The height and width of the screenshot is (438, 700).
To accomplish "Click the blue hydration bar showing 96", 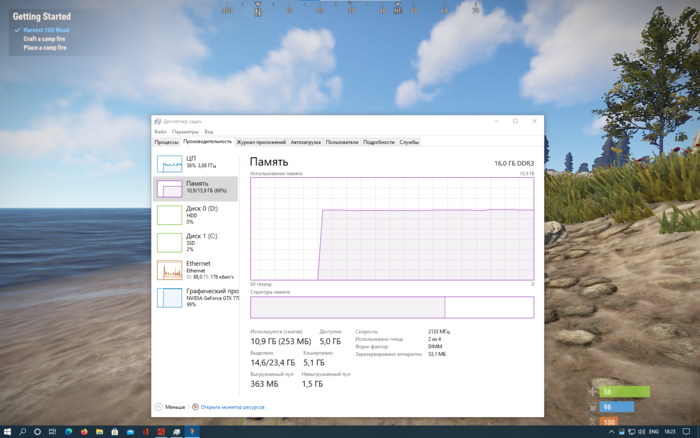I will tap(617, 407).
